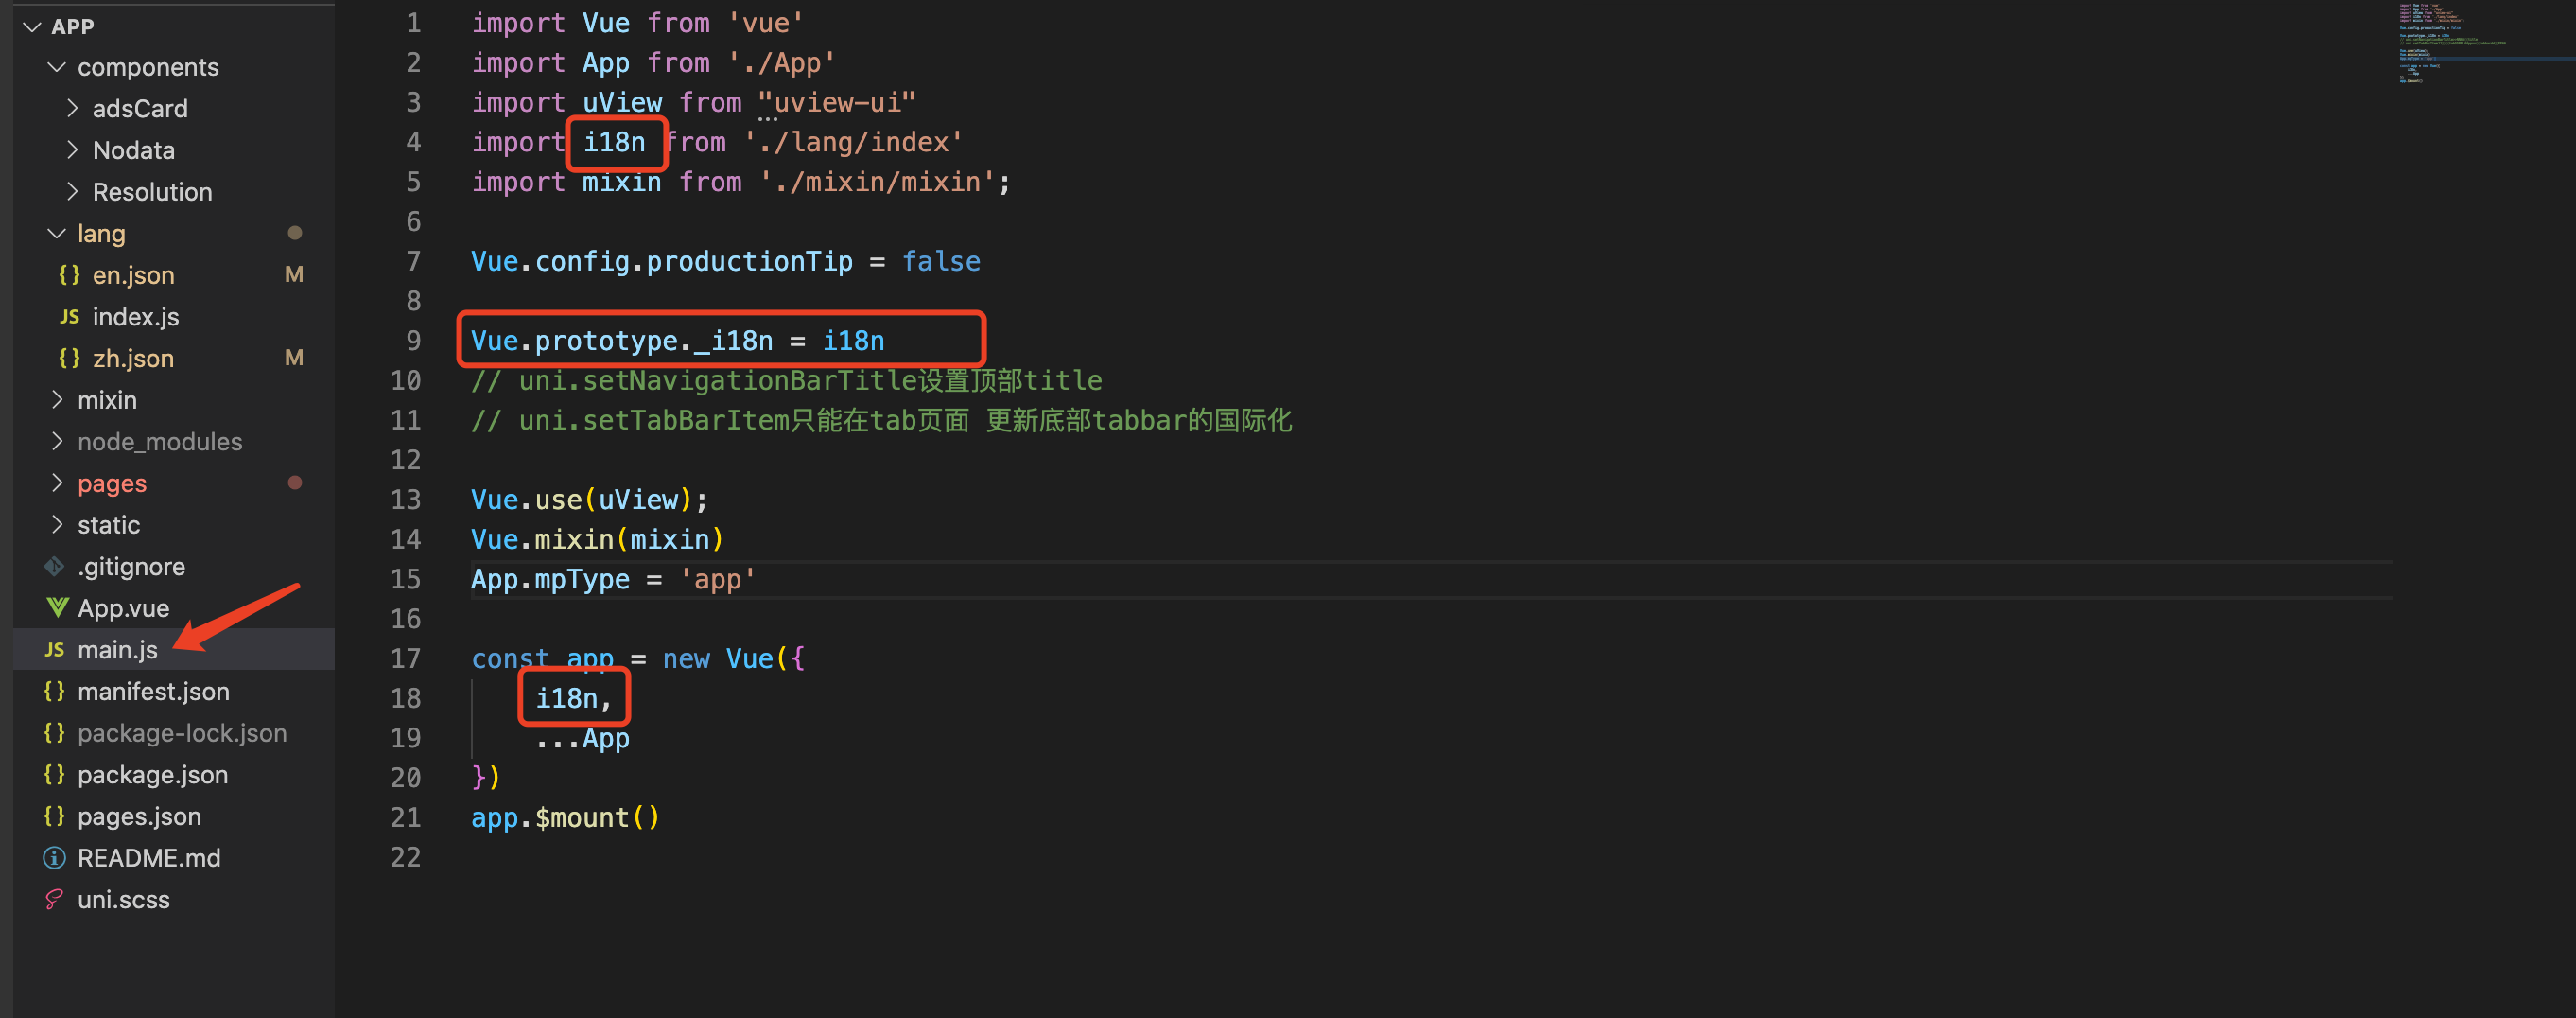Click app.$mount() on line 21
2576x1018 pixels.
pos(565,818)
